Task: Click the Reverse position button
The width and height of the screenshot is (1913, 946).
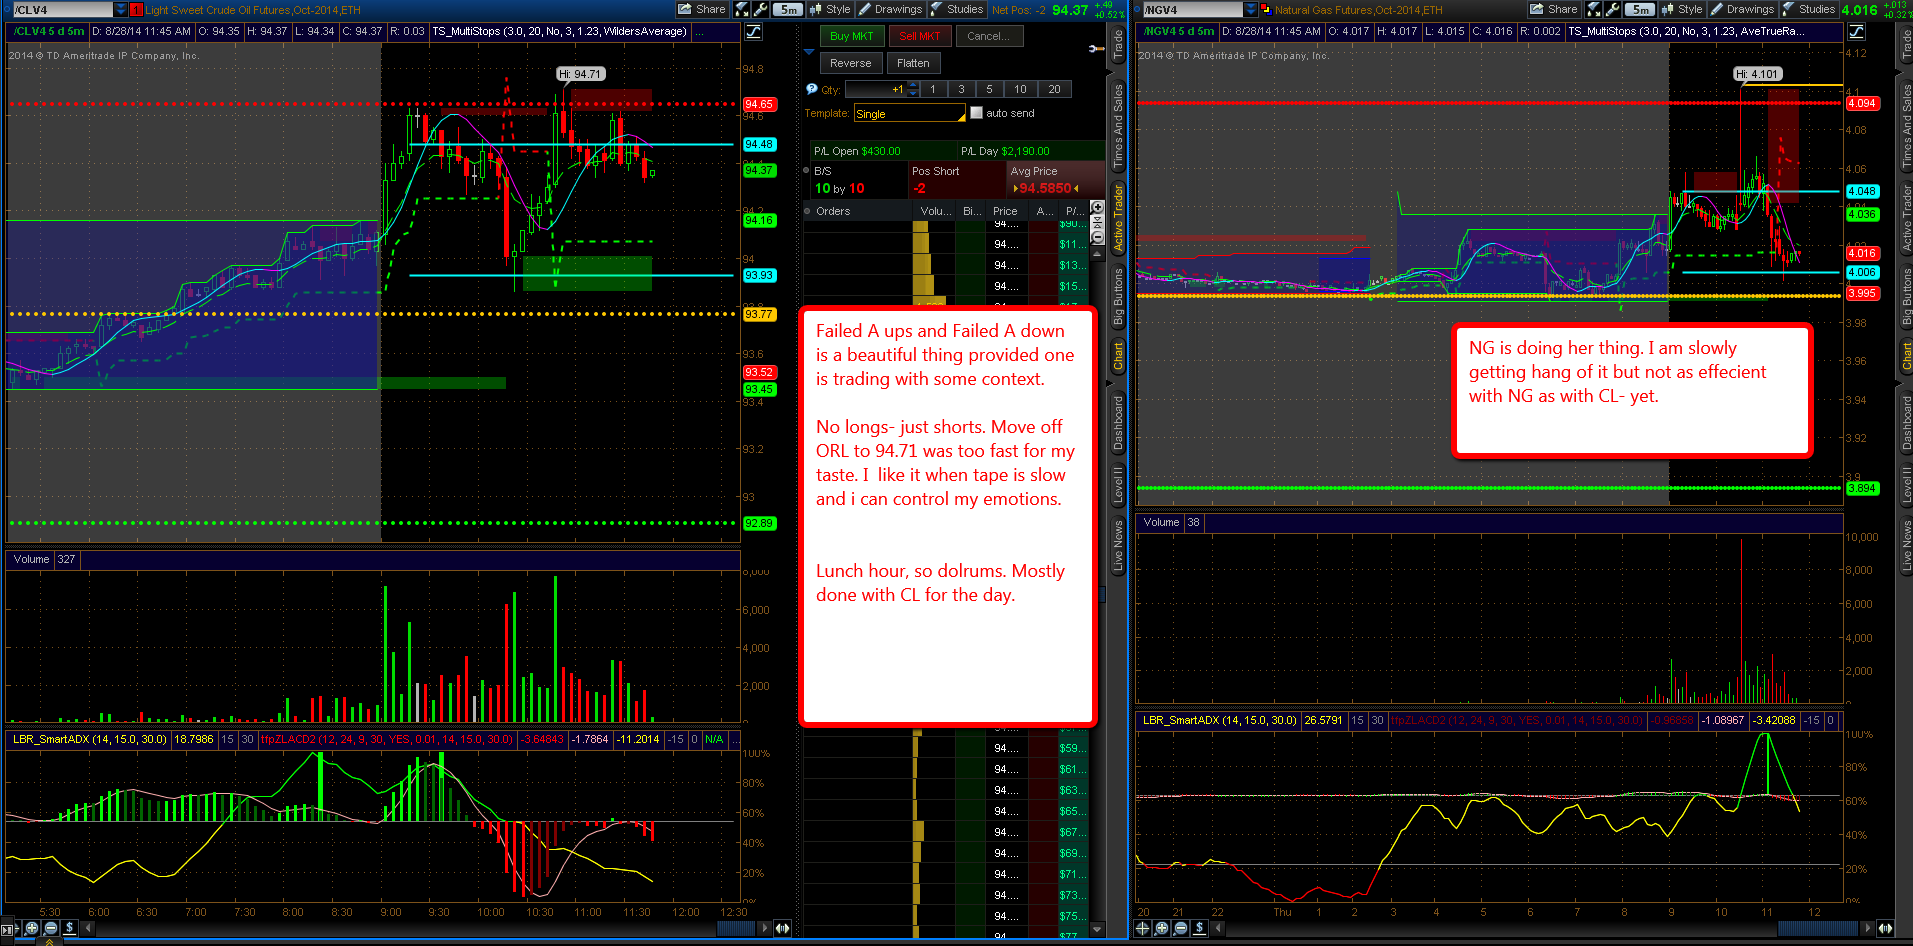Action: click(x=851, y=63)
